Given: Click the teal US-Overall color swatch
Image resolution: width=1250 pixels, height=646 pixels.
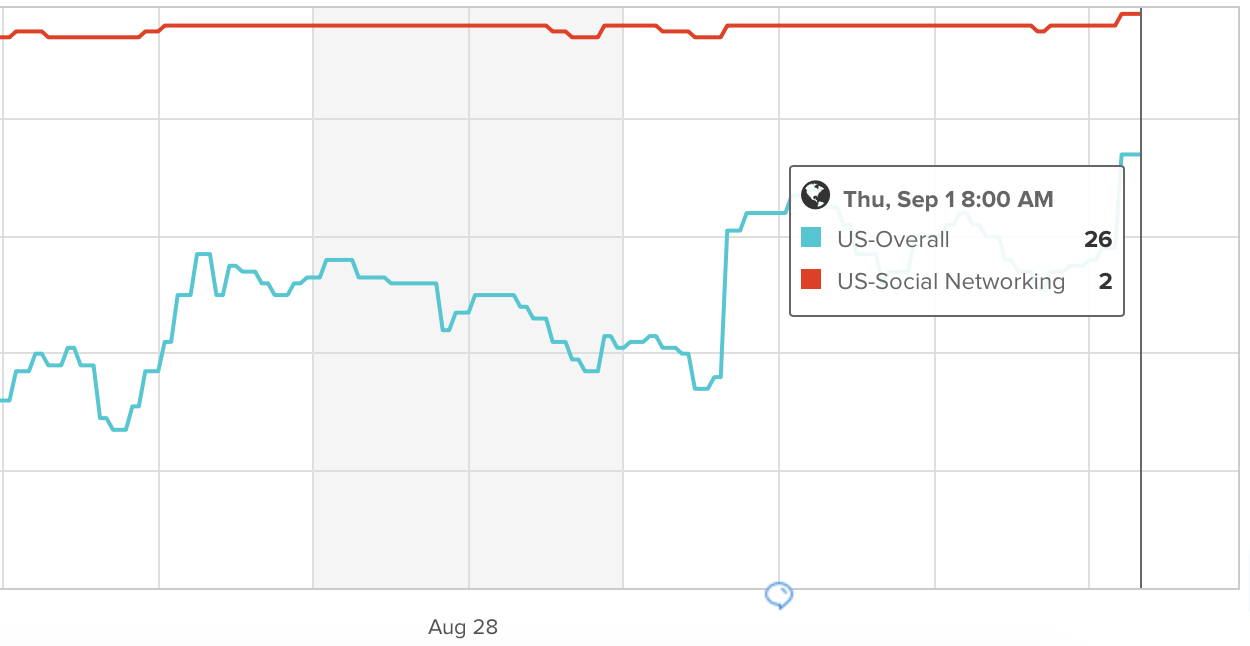Looking at the screenshot, I should pyautogui.click(x=812, y=238).
